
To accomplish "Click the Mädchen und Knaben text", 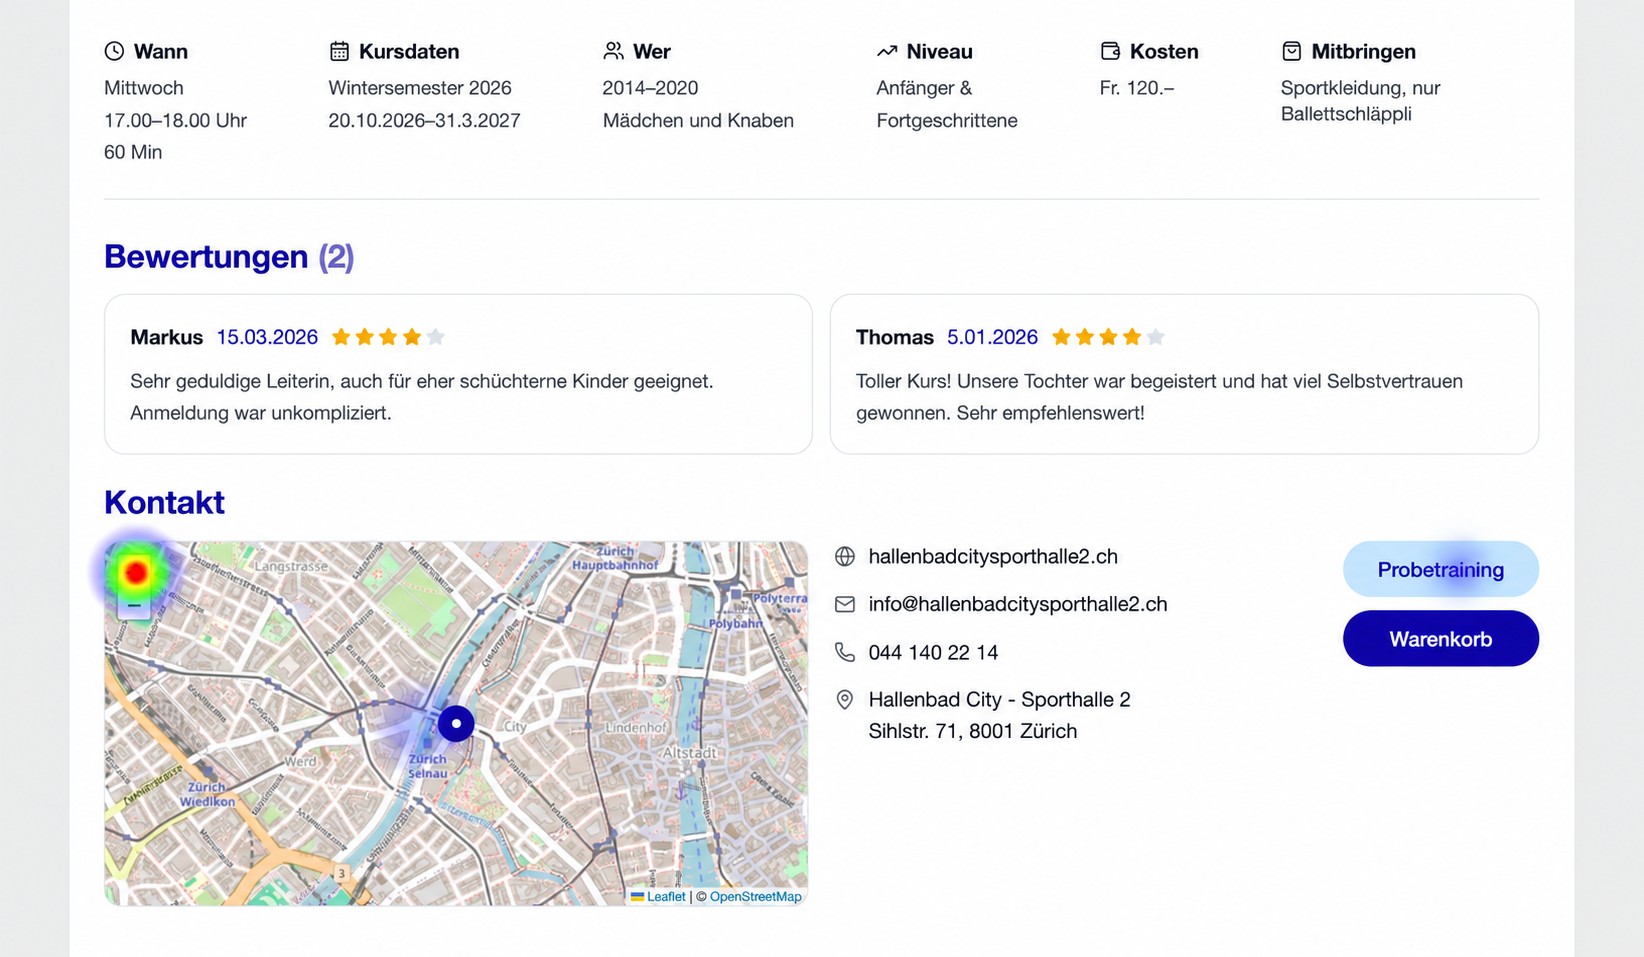I will pos(698,120).
